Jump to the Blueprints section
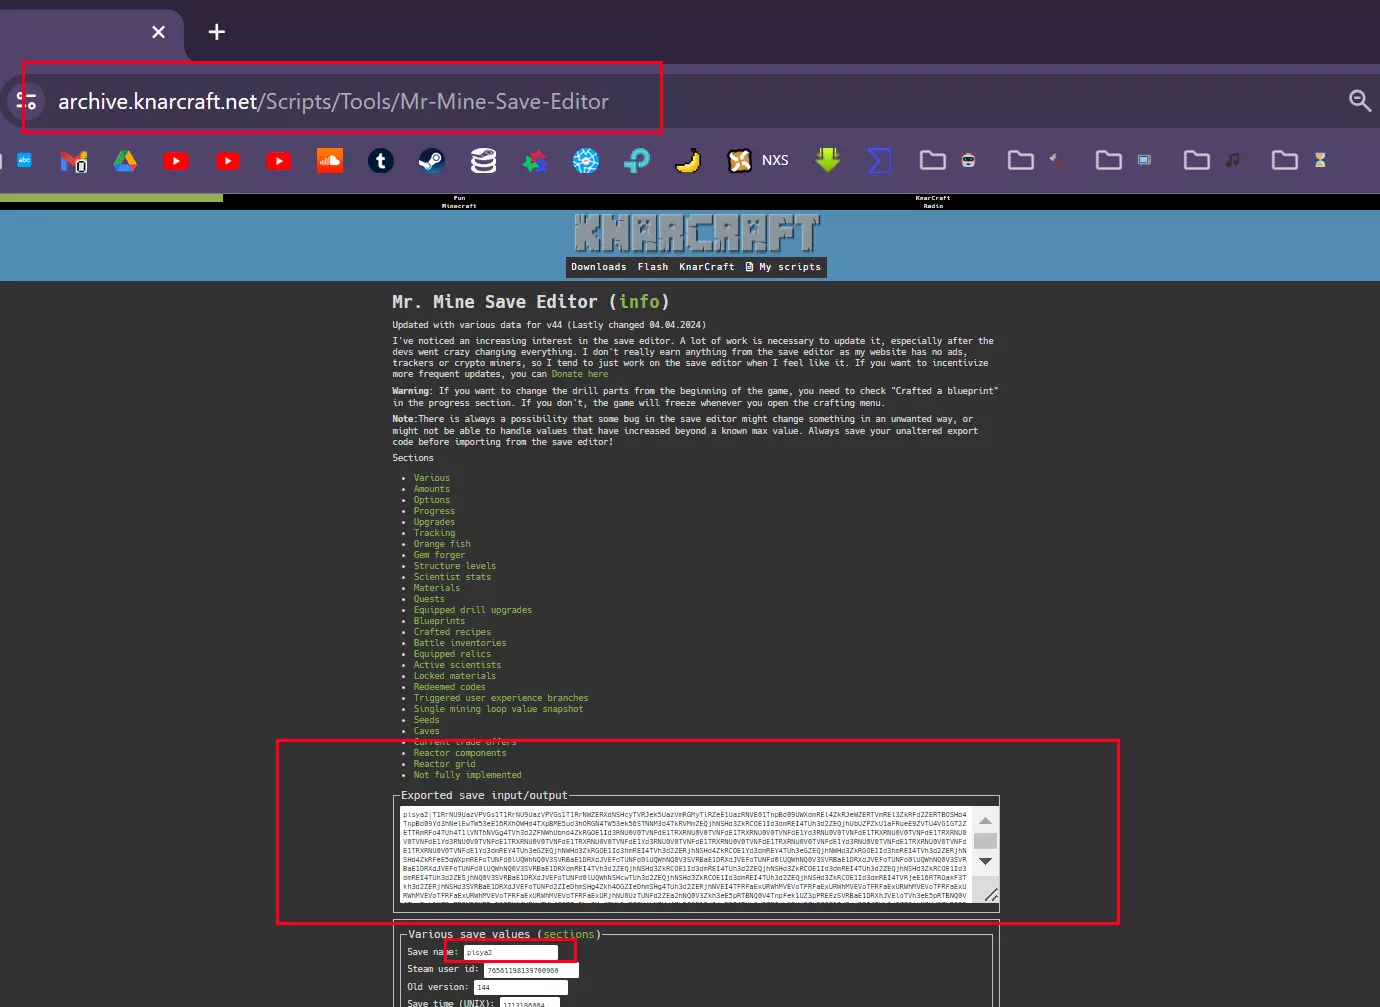Viewport: 1380px width, 1007px height. (x=440, y=621)
